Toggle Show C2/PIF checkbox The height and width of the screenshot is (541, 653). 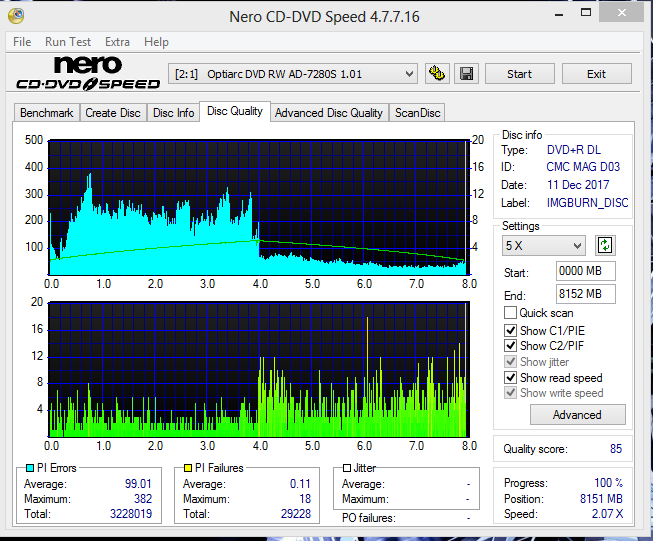click(x=510, y=345)
